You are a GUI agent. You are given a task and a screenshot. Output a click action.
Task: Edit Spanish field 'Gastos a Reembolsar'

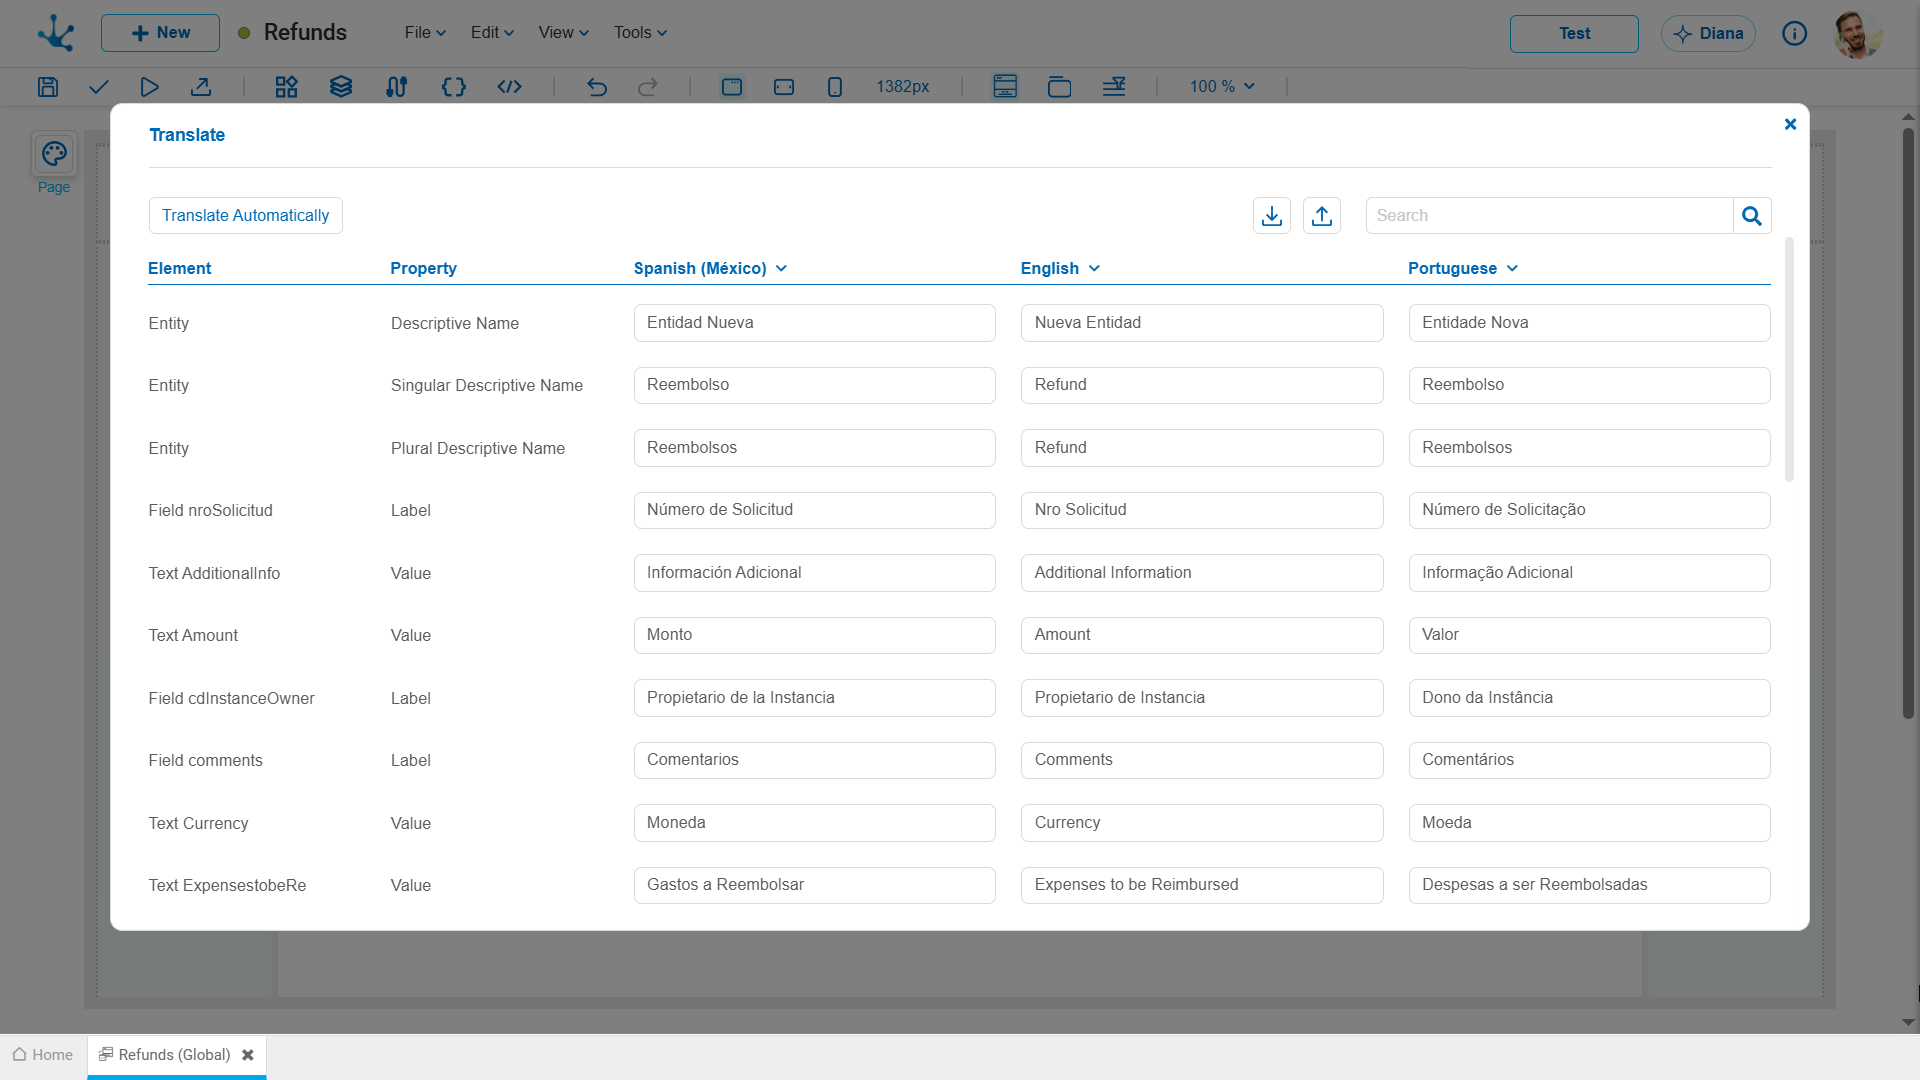click(814, 885)
